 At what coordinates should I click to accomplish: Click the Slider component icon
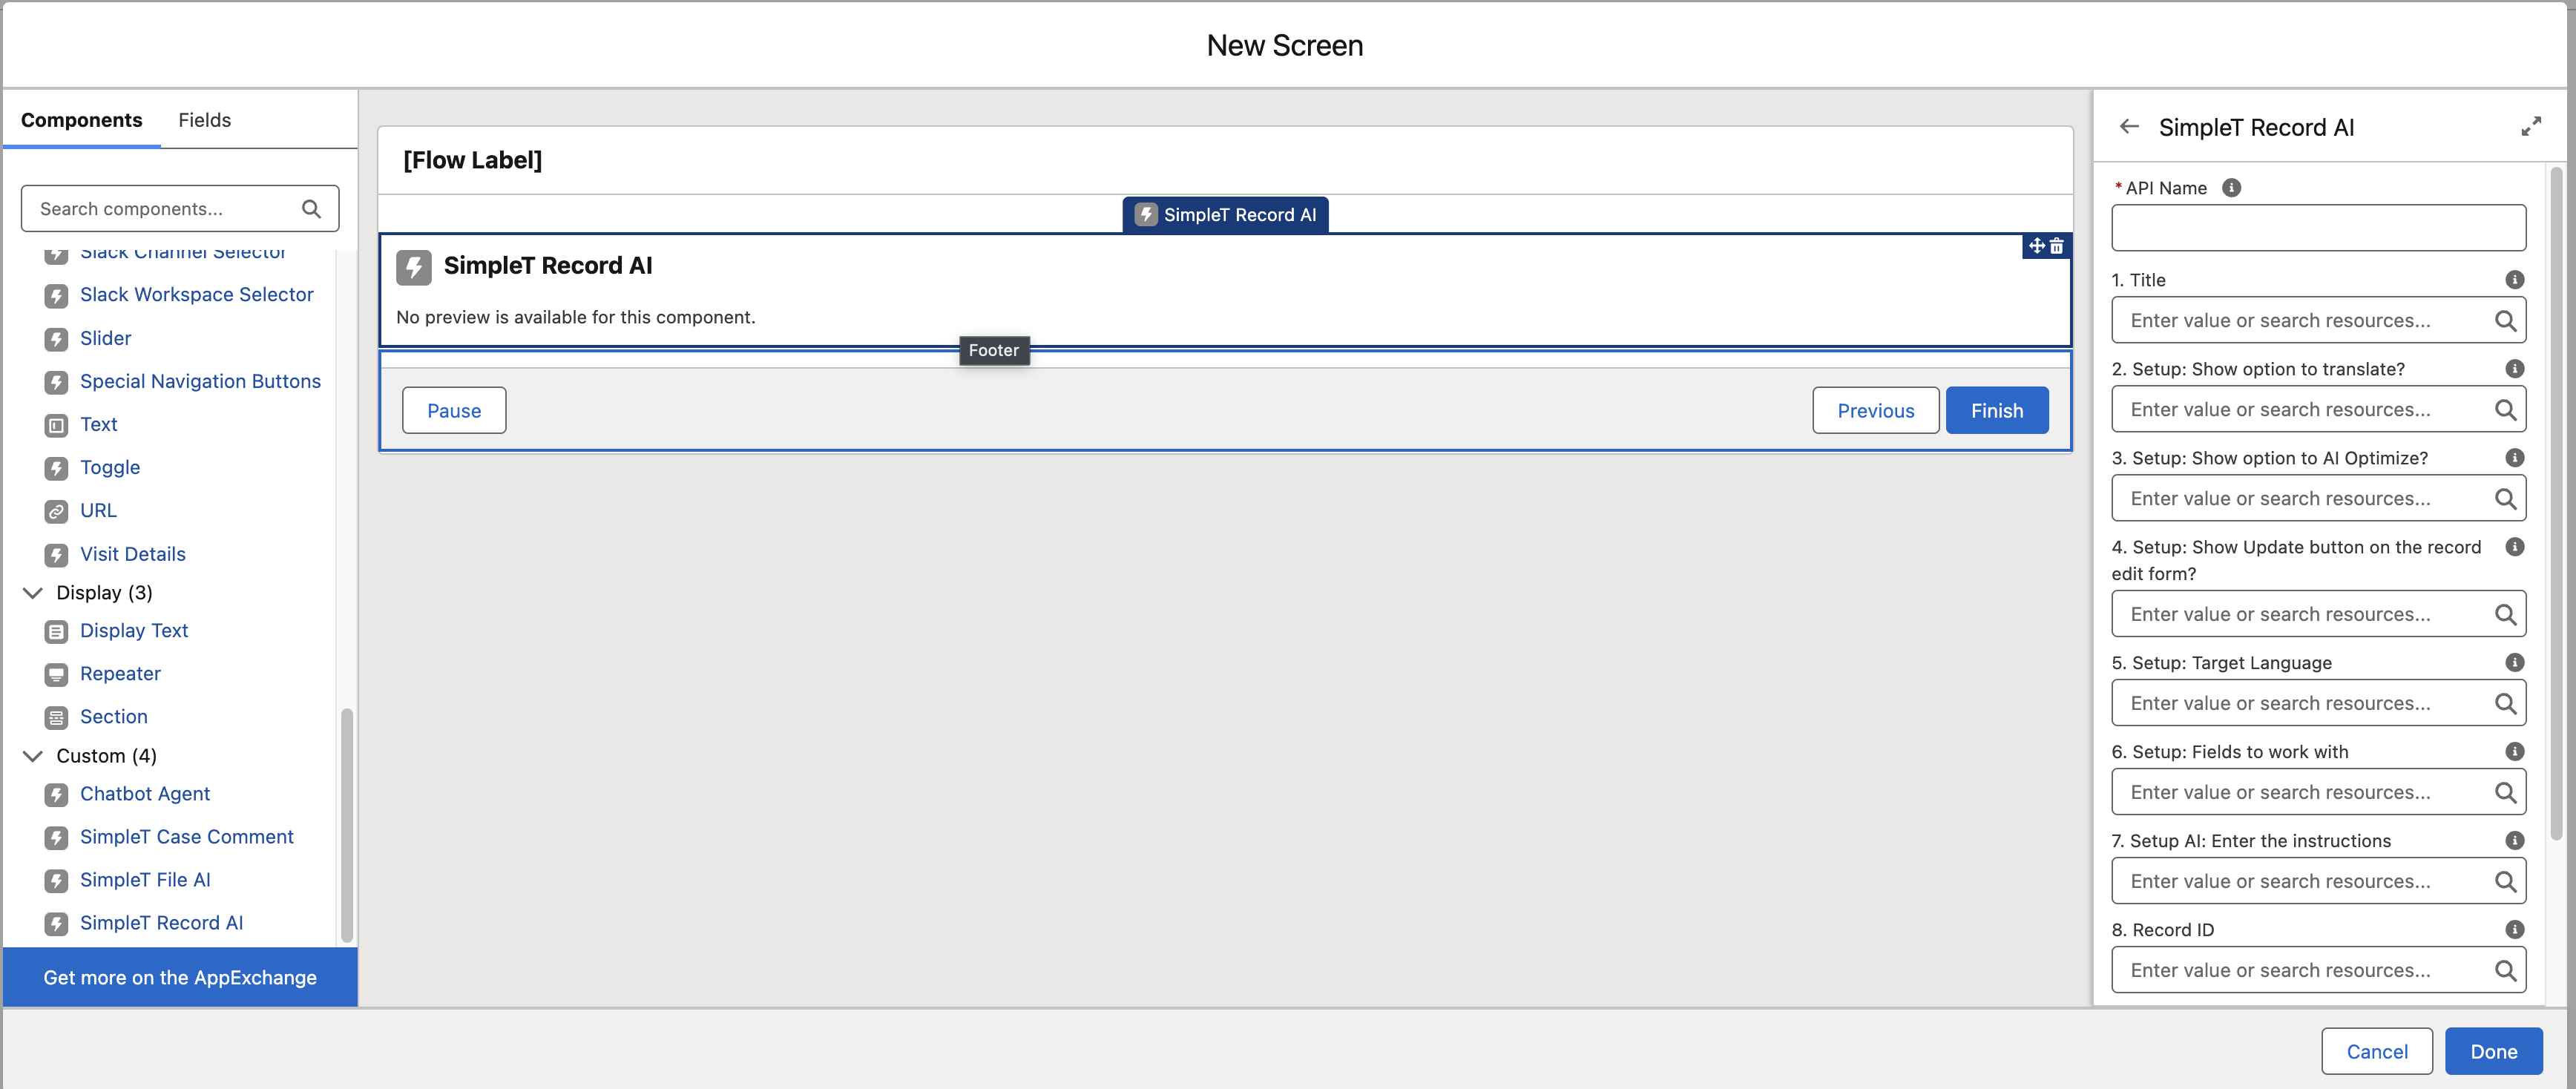(x=56, y=339)
